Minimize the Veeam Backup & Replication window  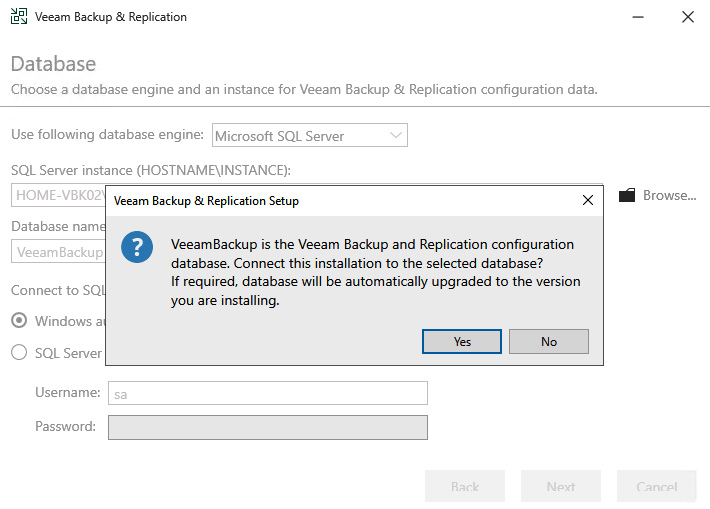638,17
